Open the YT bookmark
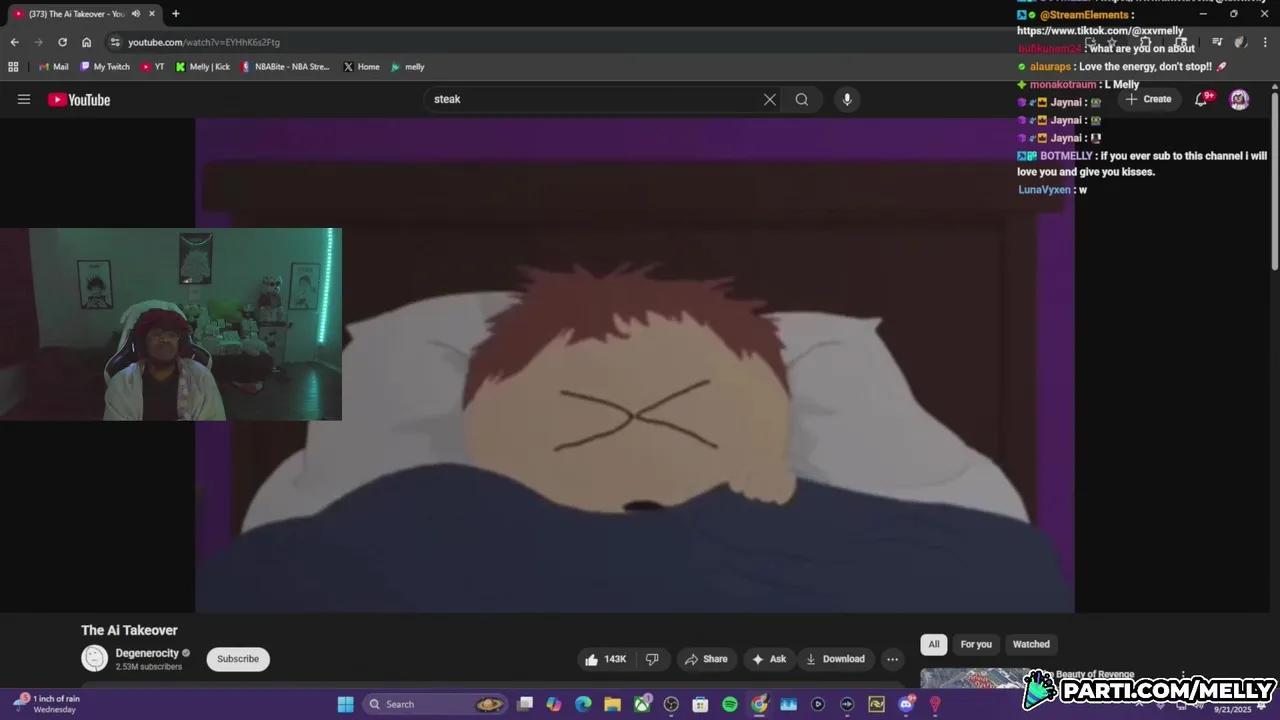 [x=153, y=67]
